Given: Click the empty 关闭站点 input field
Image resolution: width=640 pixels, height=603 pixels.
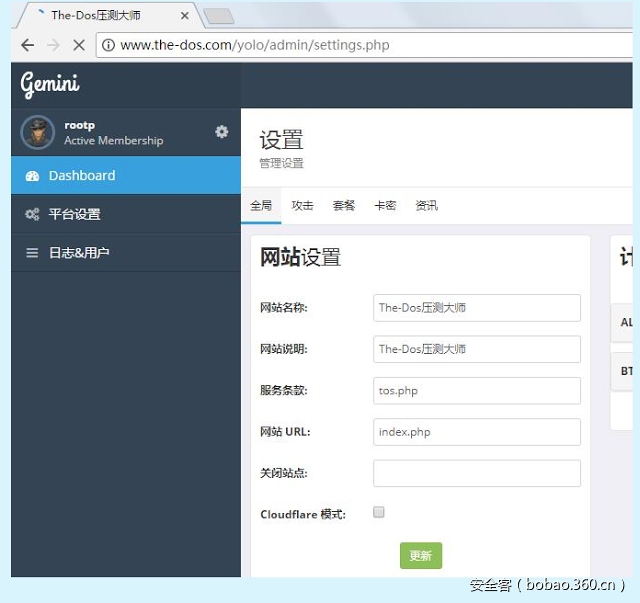Looking at the screenshot, I should (476, 473).
